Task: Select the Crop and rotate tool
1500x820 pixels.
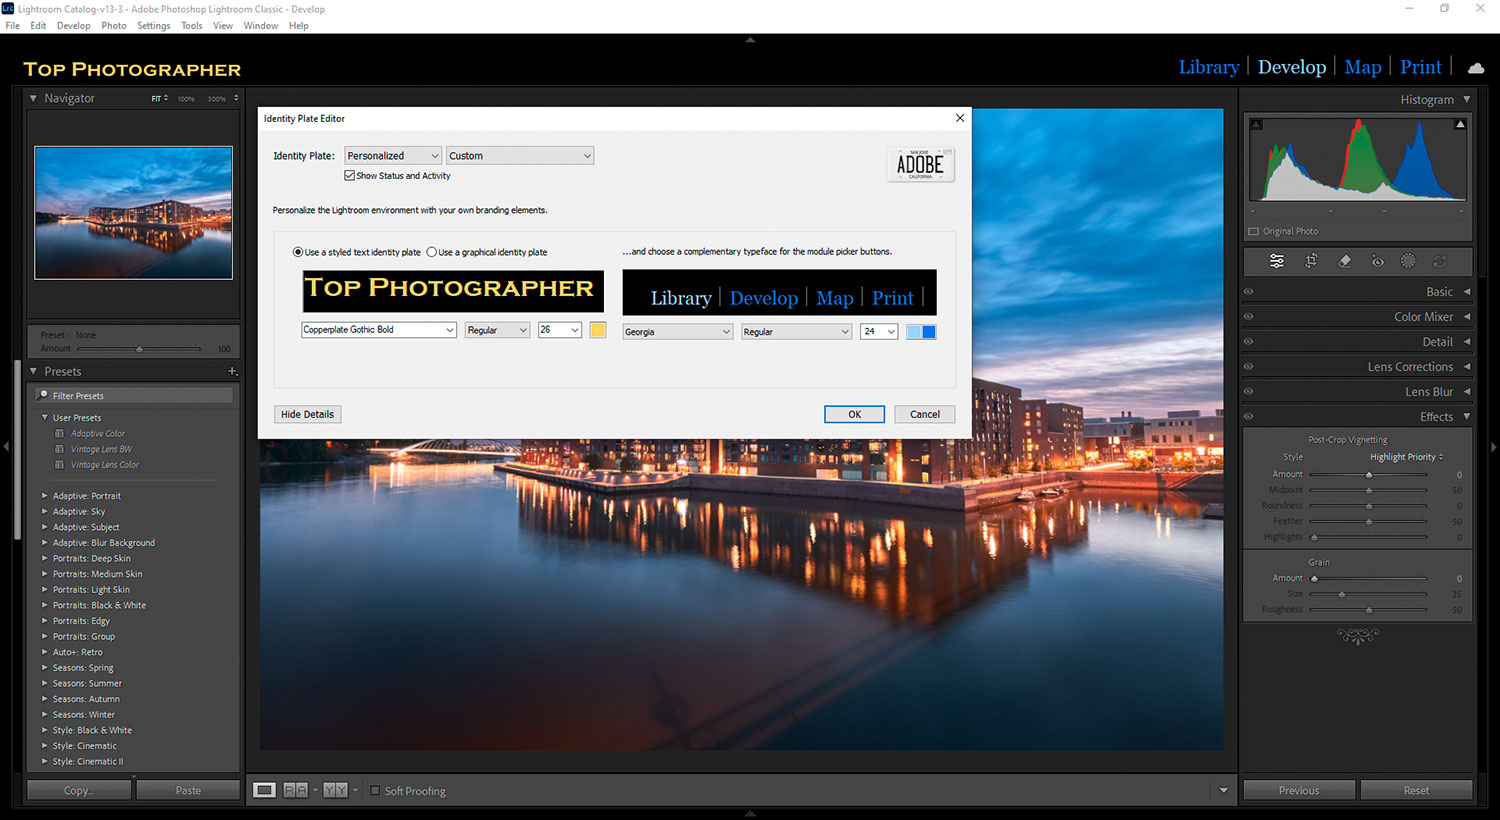Action: pos(1311,261)
